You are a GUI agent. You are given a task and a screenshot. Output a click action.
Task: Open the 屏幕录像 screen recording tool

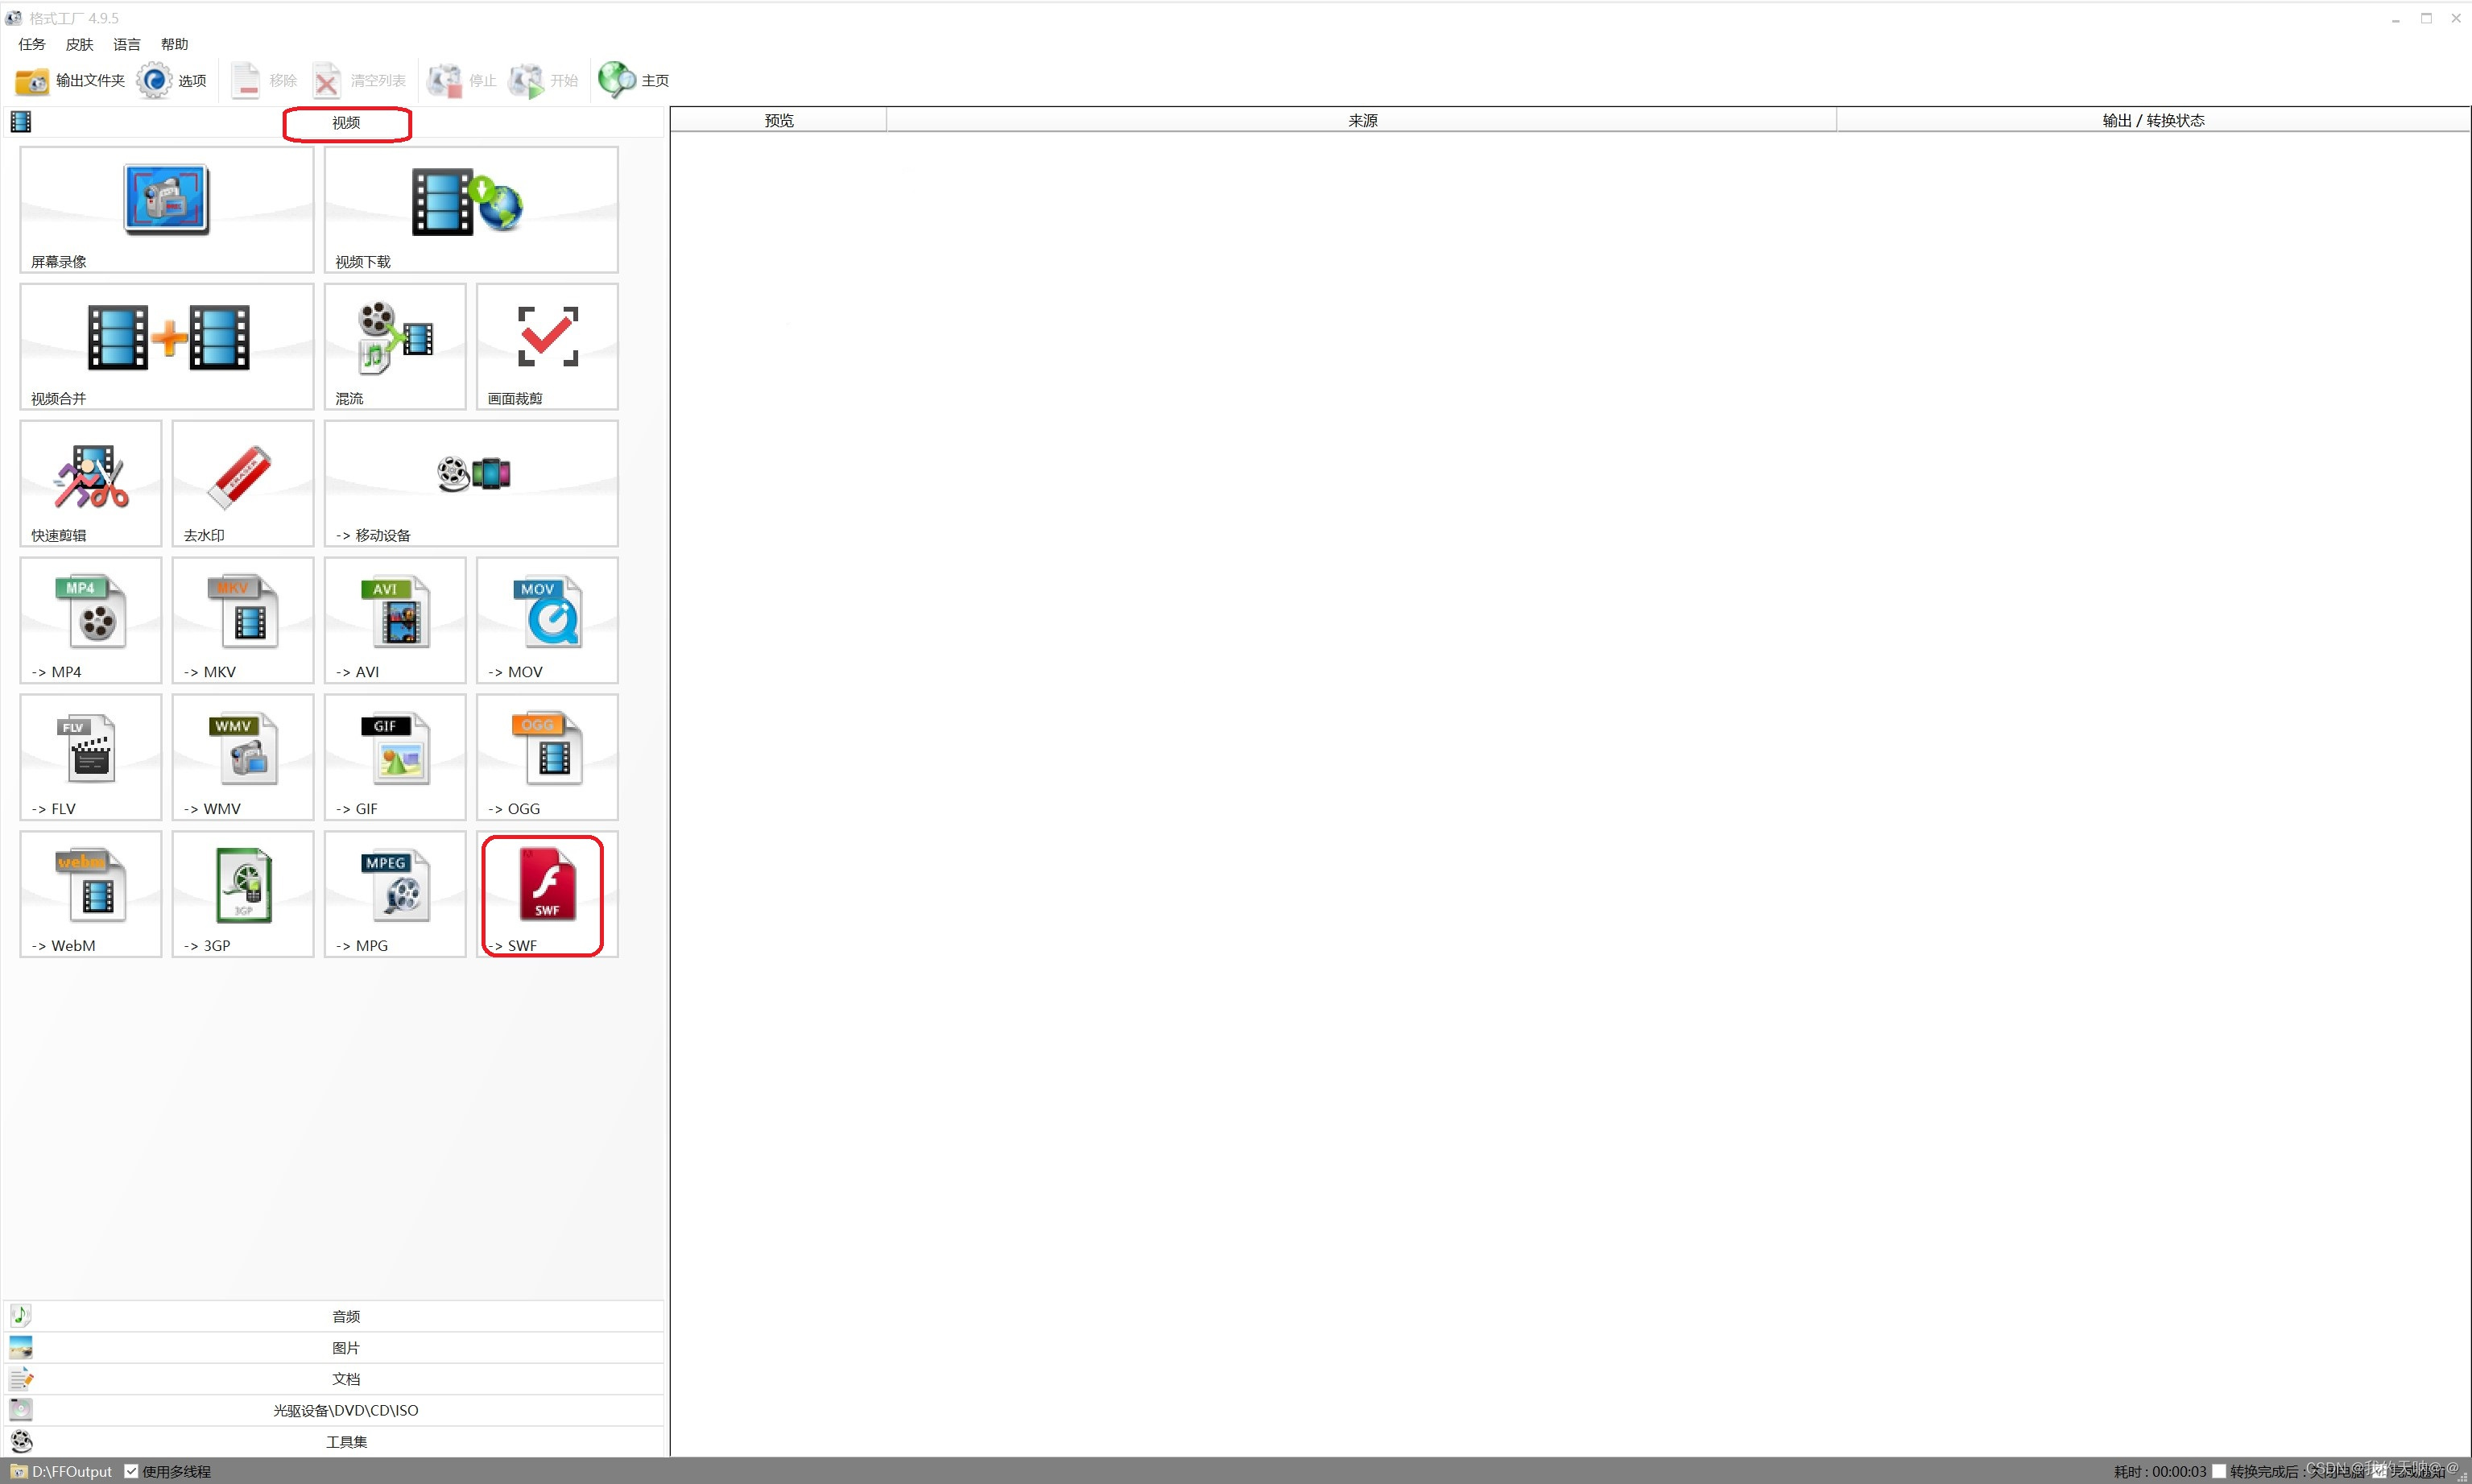point(166,208)
